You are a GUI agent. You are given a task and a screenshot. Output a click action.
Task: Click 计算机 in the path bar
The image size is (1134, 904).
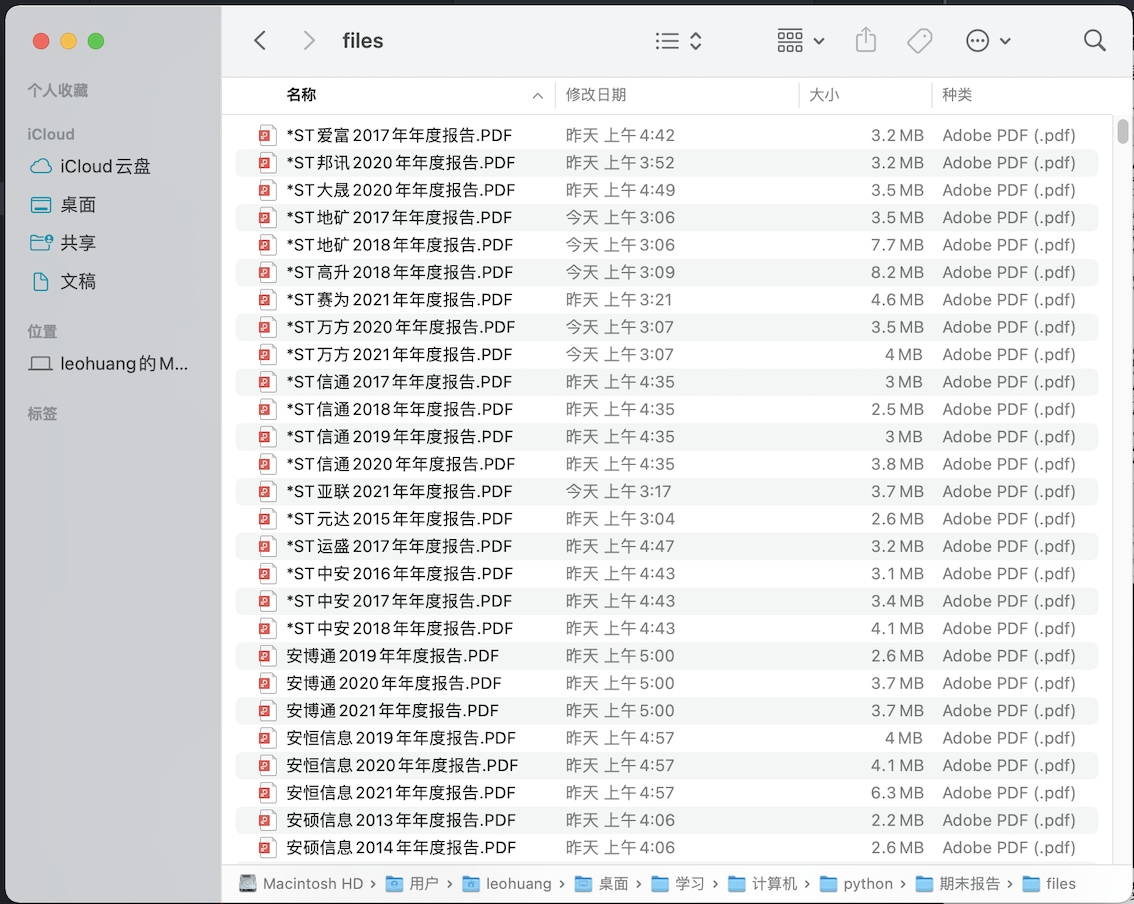coord(762,884)
